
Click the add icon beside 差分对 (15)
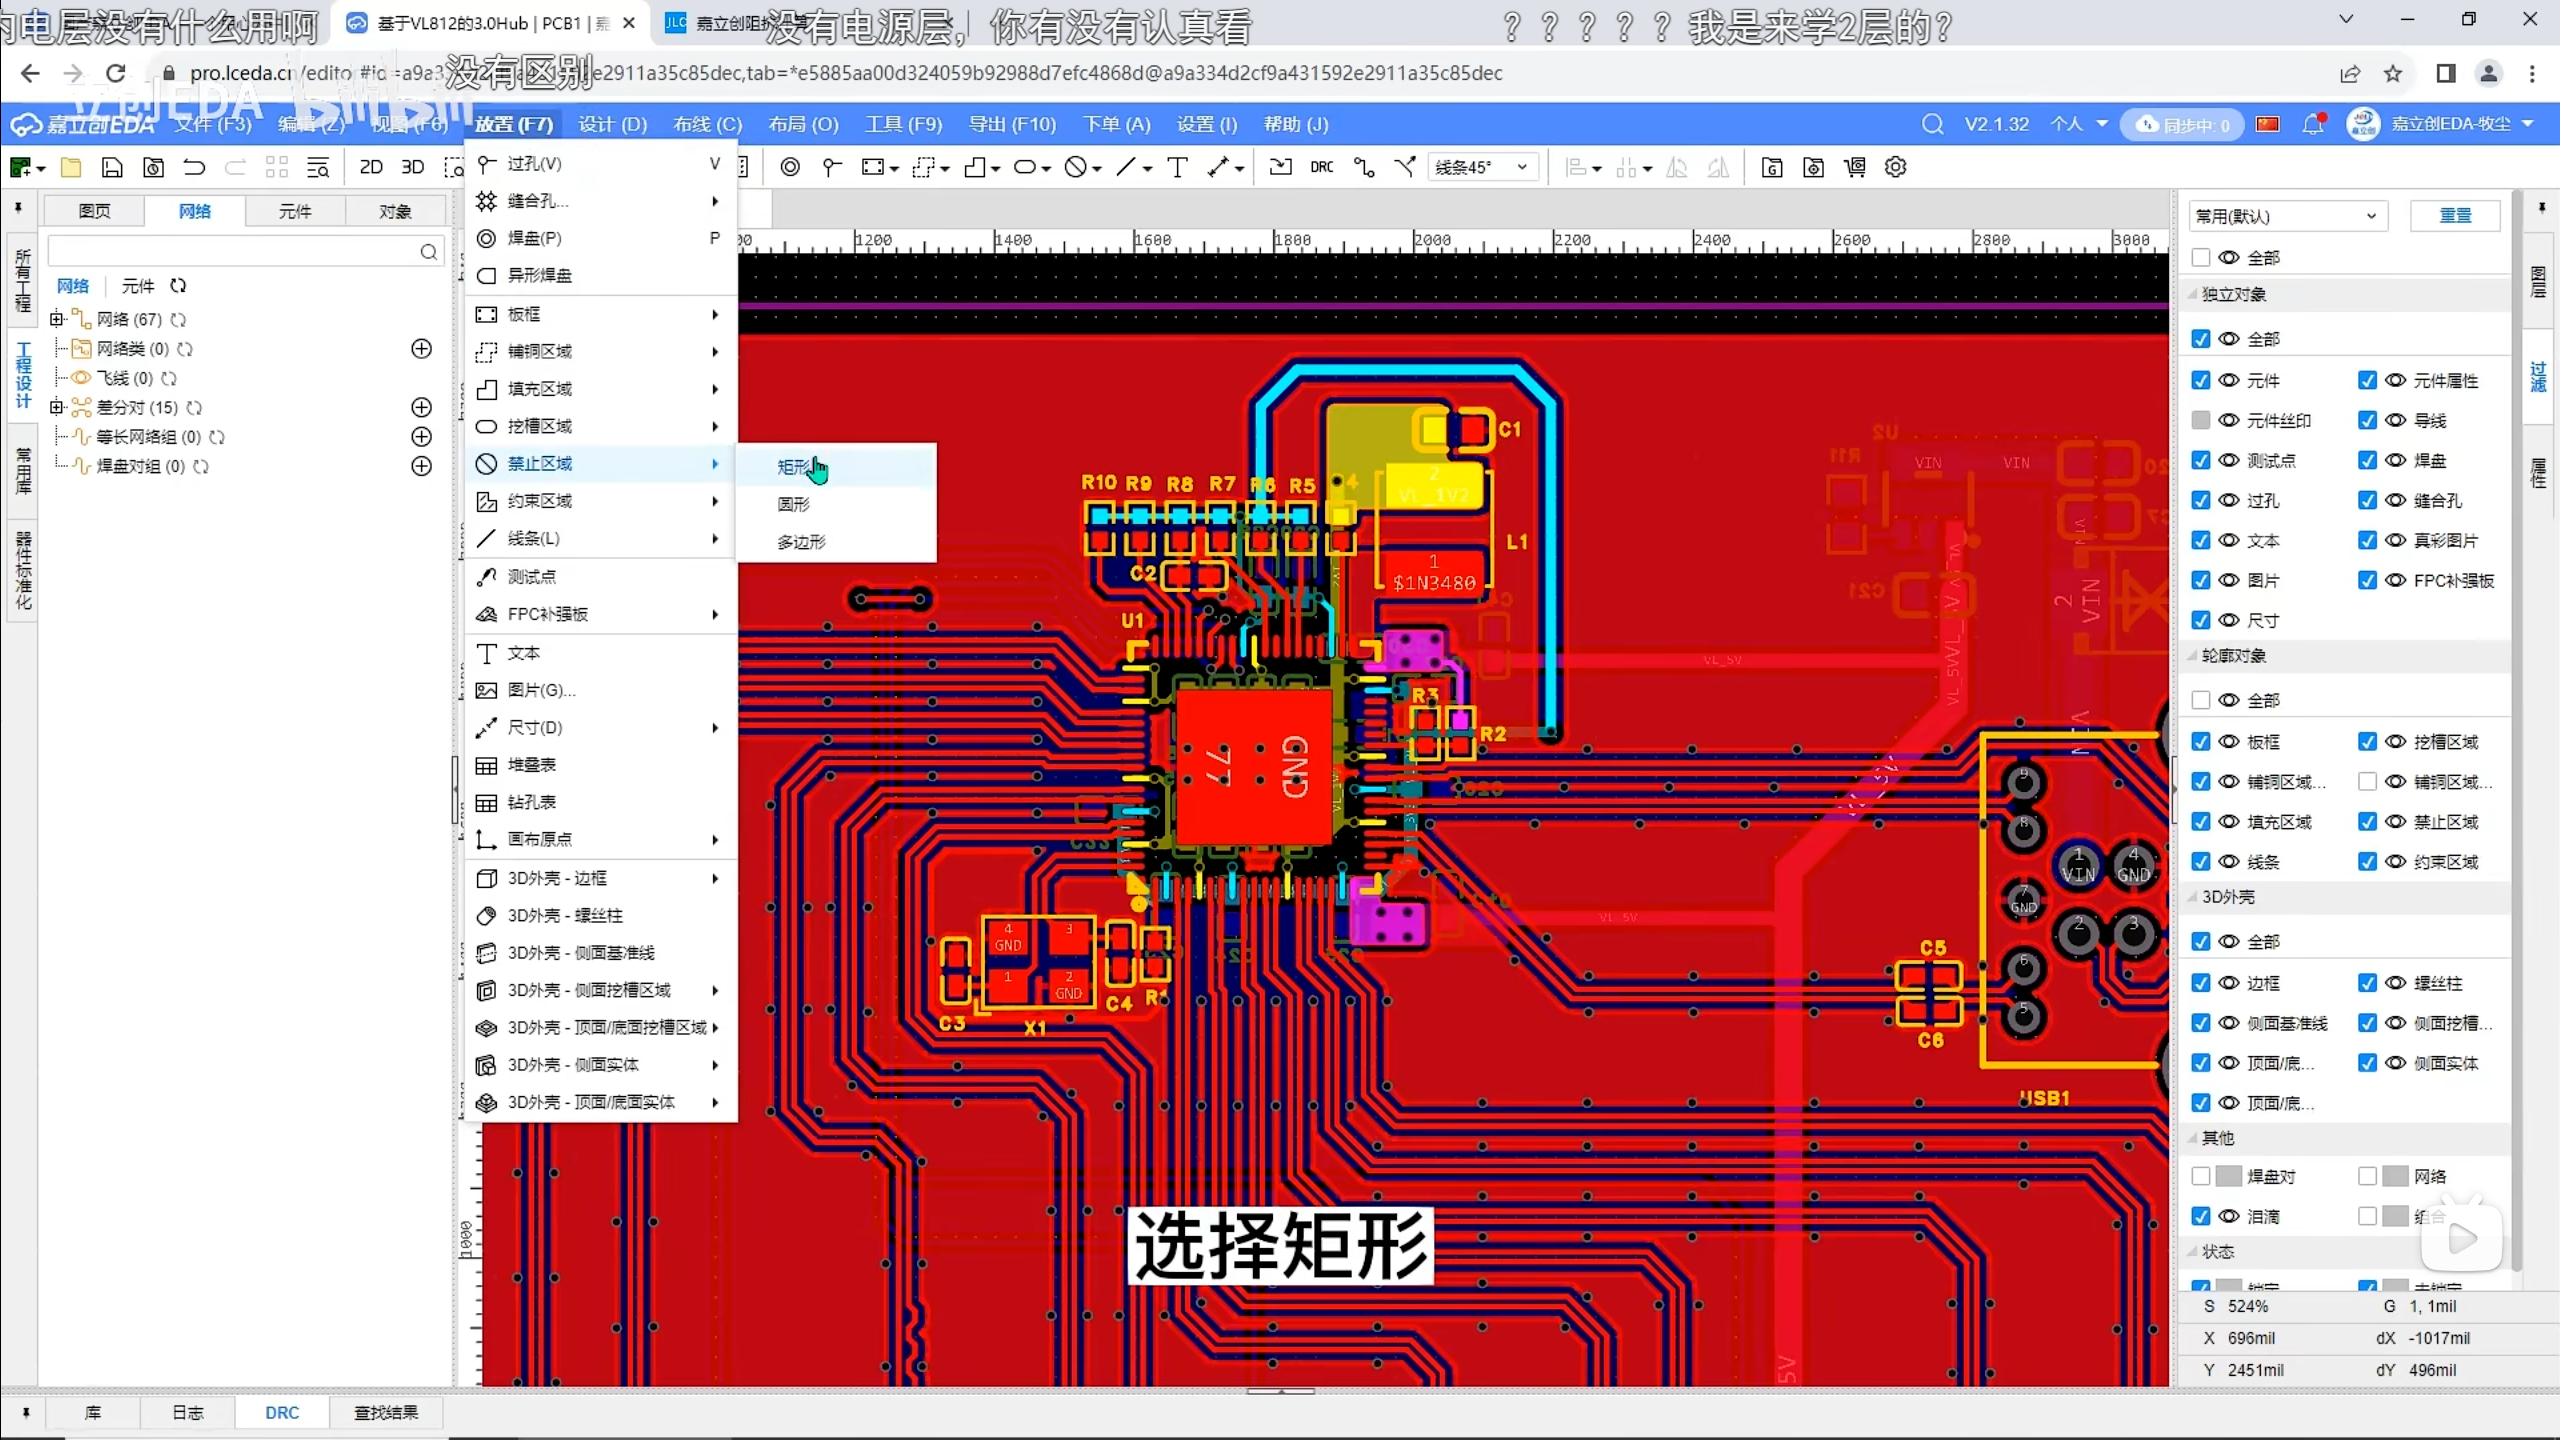(422, 407)
